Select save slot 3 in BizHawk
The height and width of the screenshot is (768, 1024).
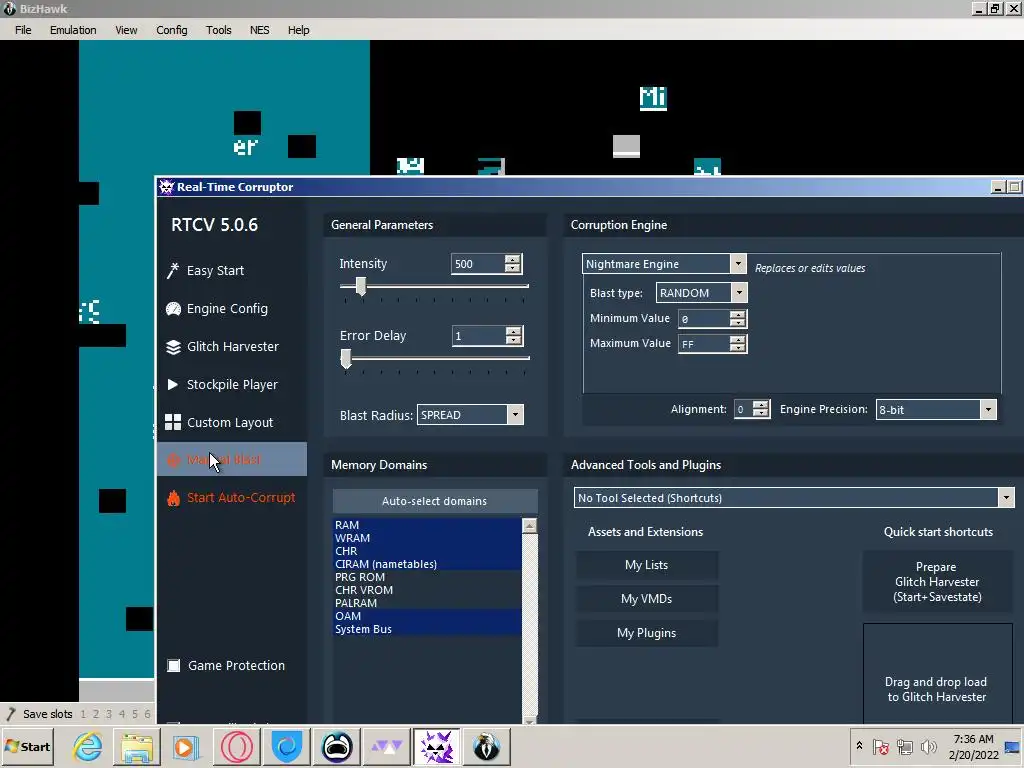tap(108, 714)
